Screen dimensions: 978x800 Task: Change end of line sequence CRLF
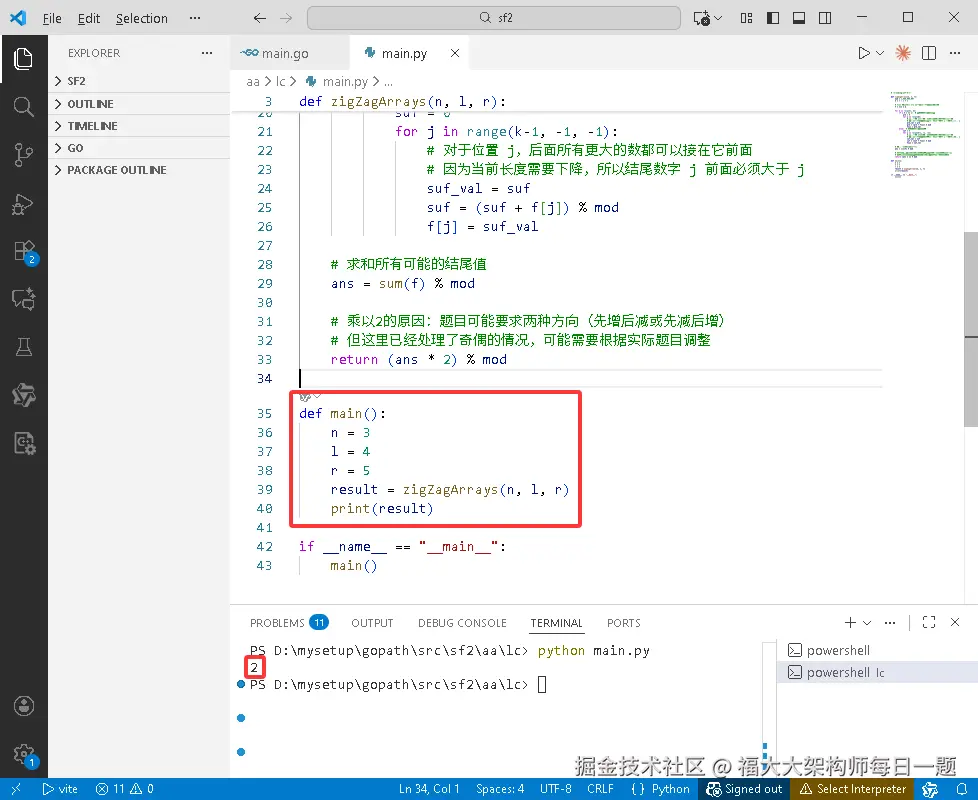click(x=600, y=789)
